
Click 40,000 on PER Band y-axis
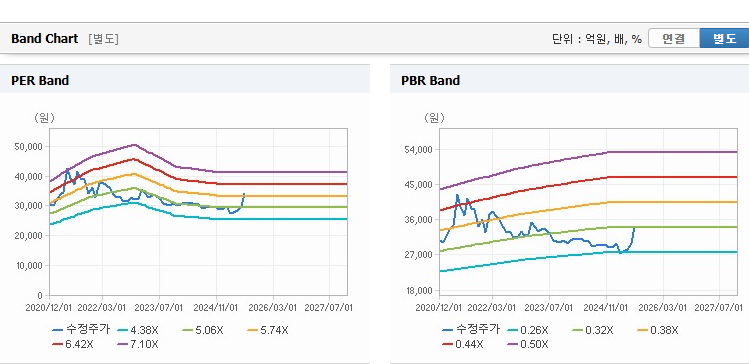coord(29,176)
